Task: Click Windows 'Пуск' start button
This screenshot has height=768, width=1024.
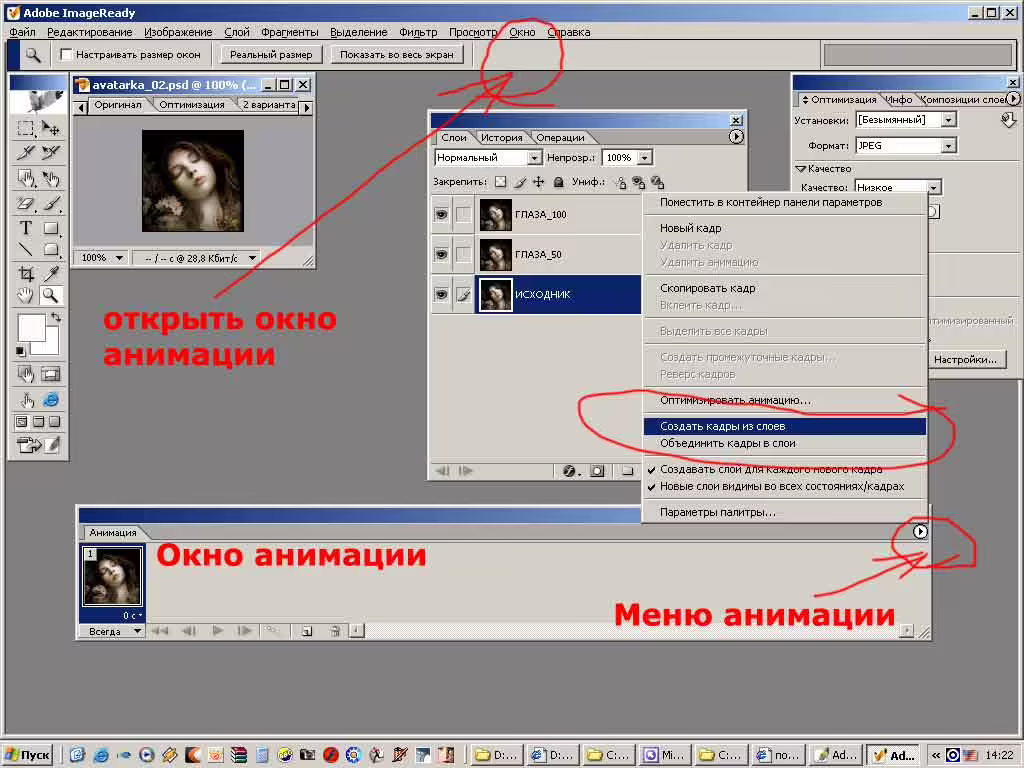Action: [27, 755]
